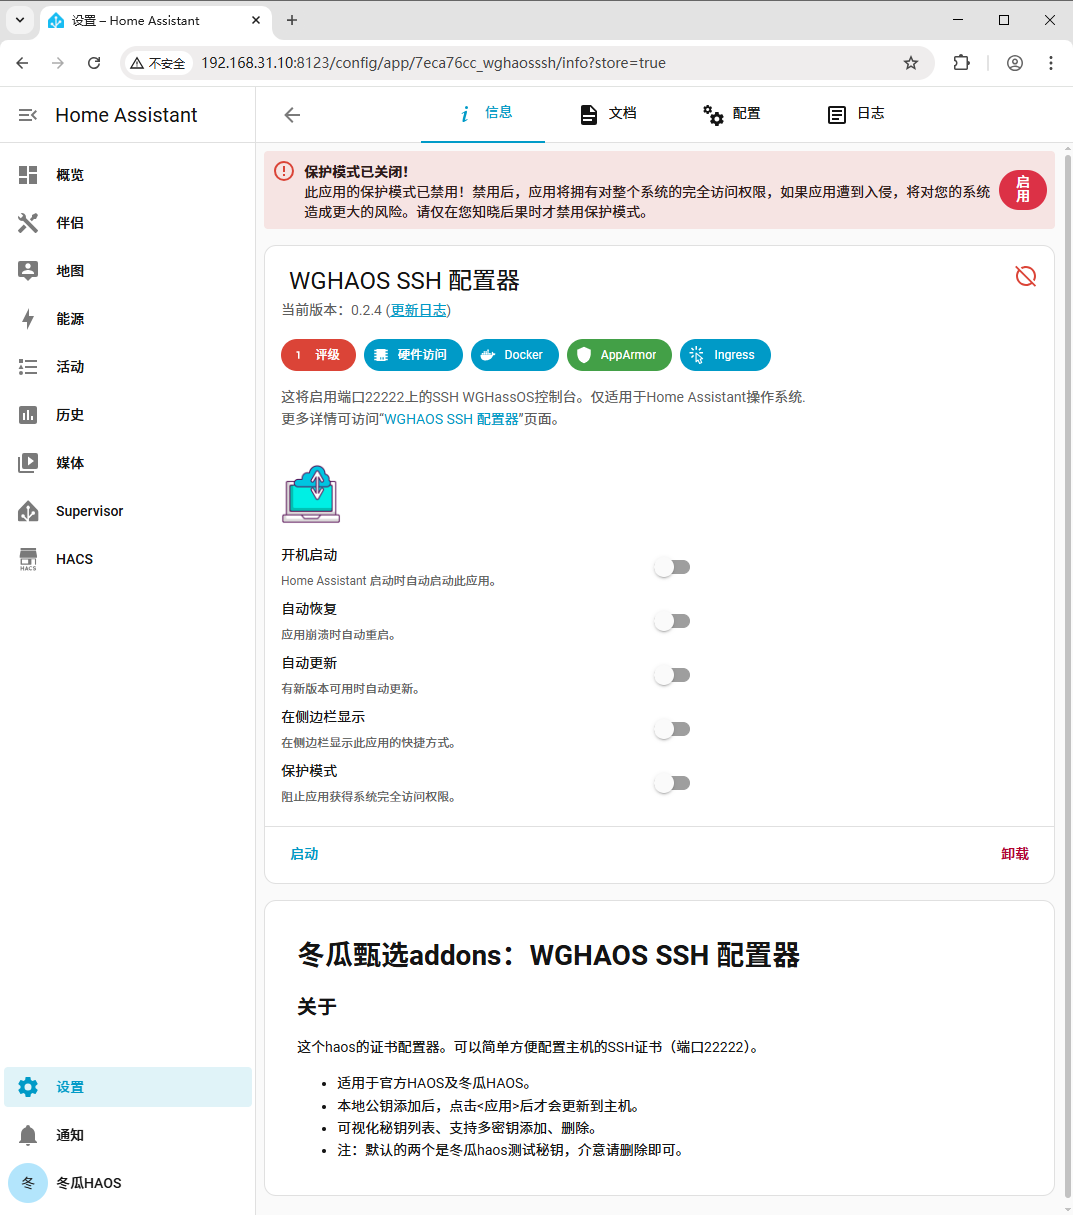Switch to the 文档 tab
Viewport: 1073px width, 1215px height.
click(x=607, y=114)
